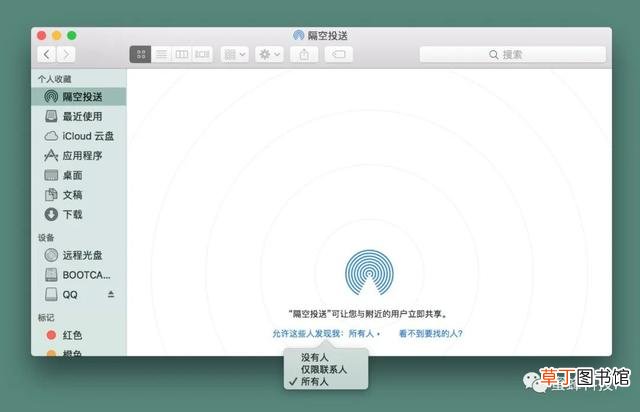Image resolution: width=640 pixels, height=412 pixels.
Task: Switch to icon view in the toolbar
Action: (140, 54)
